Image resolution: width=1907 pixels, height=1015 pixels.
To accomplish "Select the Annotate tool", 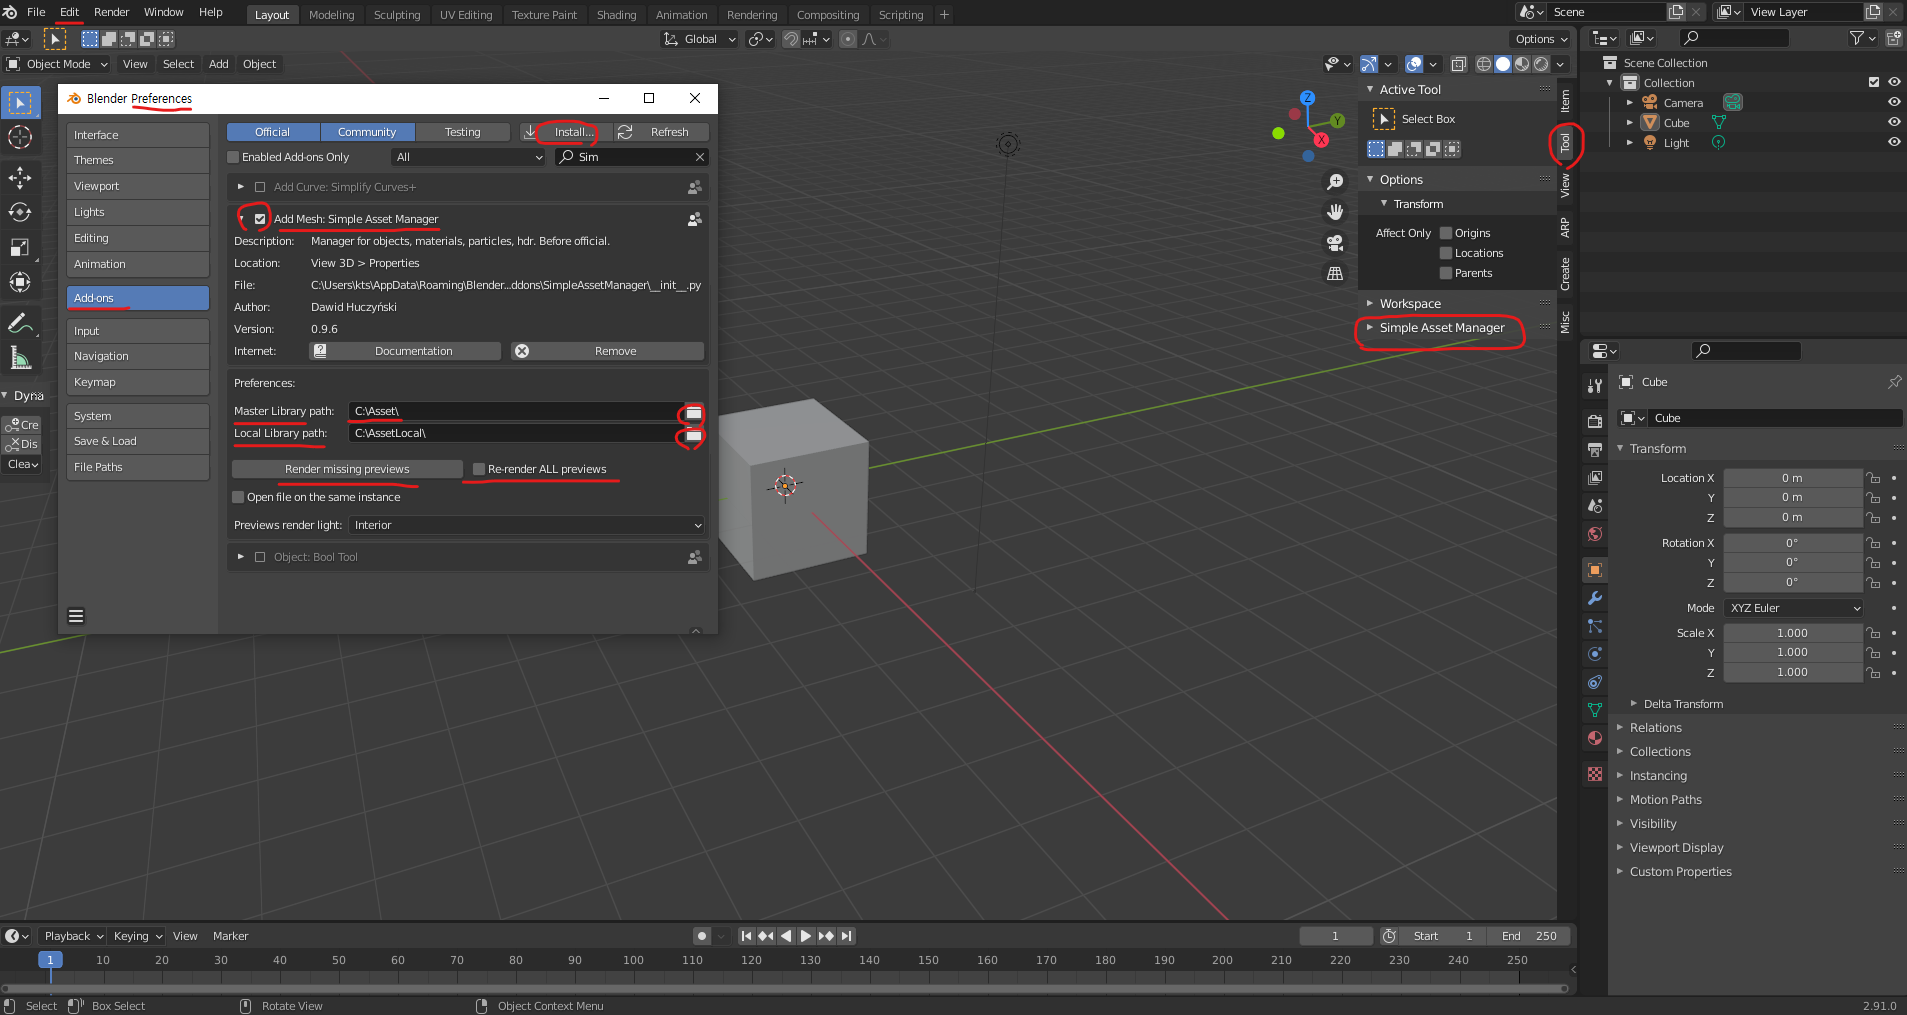I will coord(20,323).
